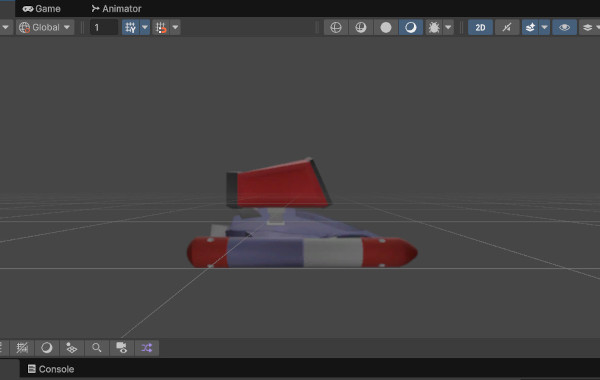Select the shaded wireframe sphere draw mode
Screen dimensions: 600x380
click(360, 28)
